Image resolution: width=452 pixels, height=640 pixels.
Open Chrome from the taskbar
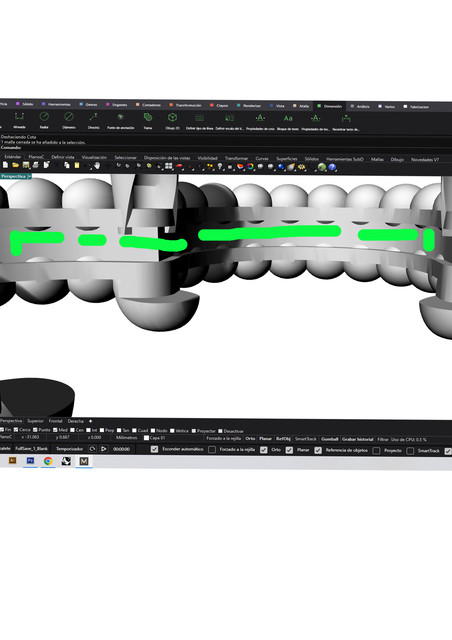(48, 461)
